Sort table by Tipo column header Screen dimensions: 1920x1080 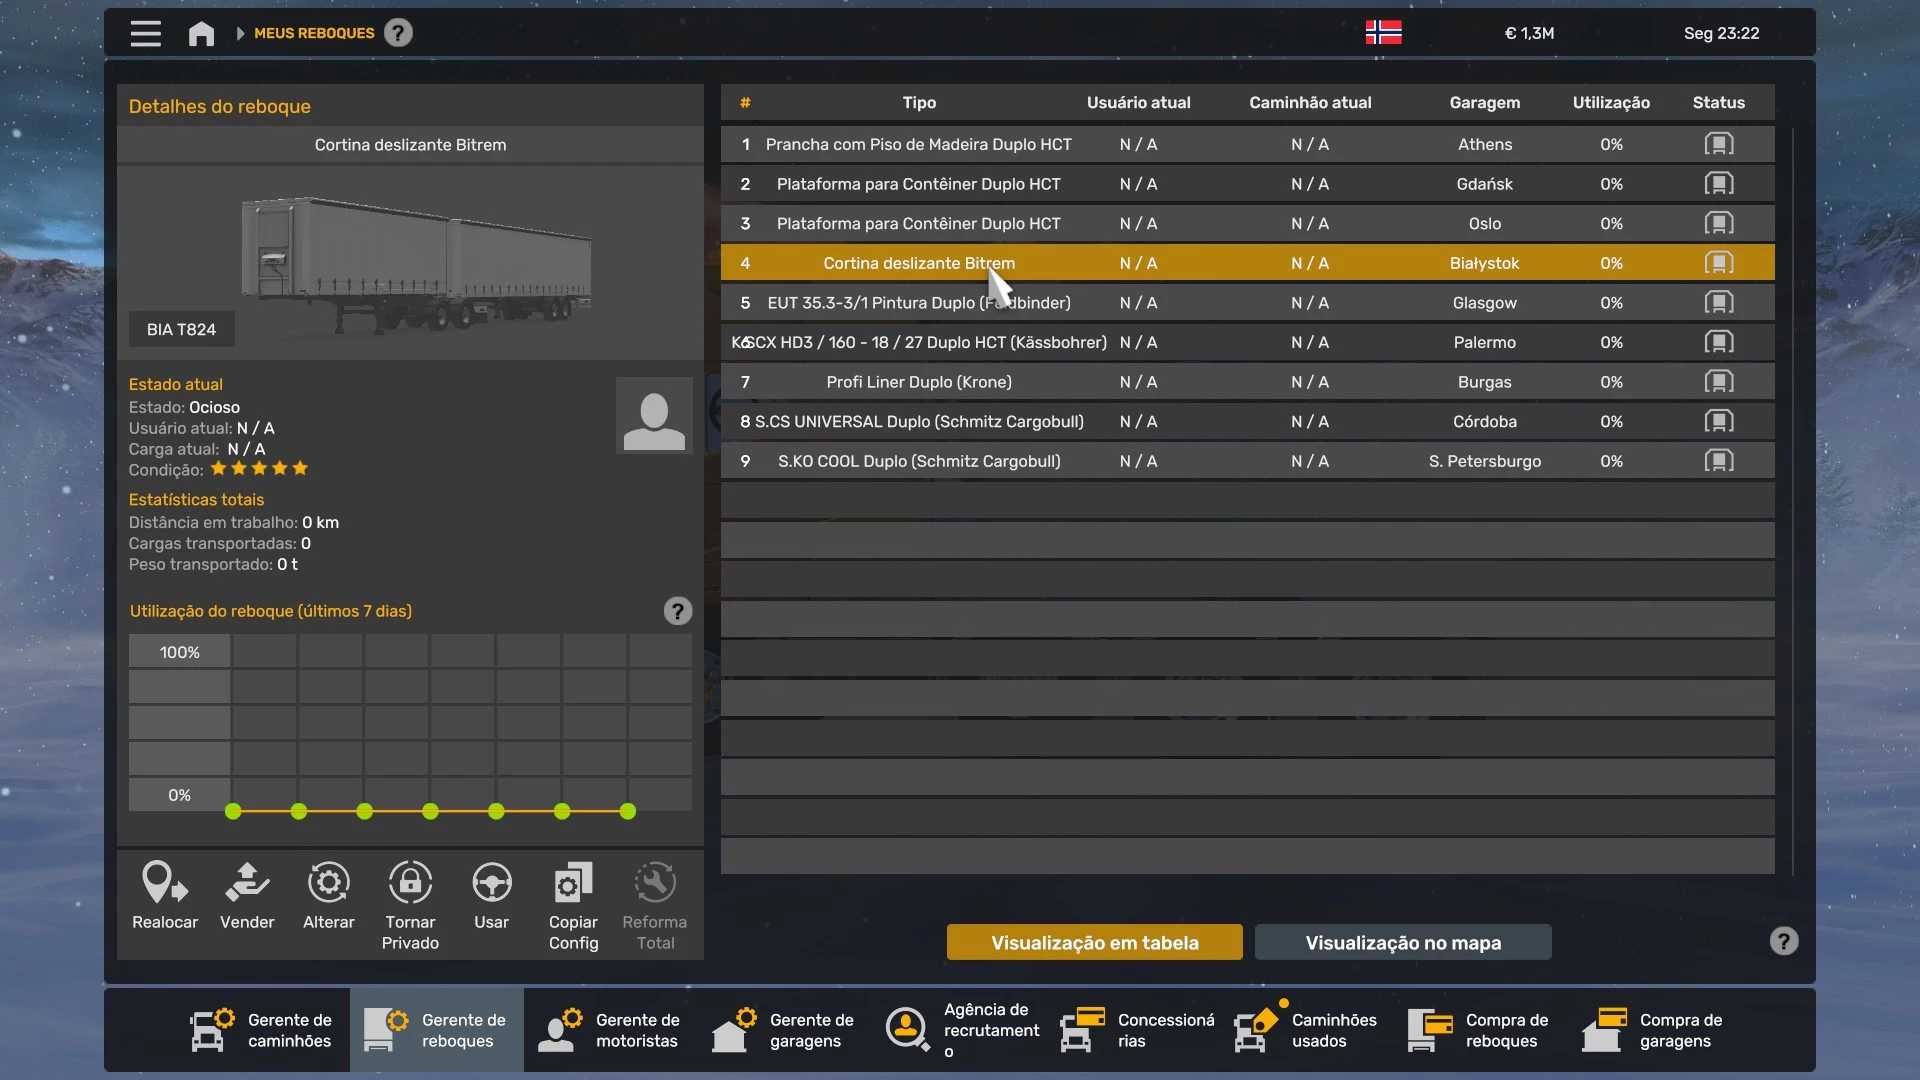pos(919,102)
